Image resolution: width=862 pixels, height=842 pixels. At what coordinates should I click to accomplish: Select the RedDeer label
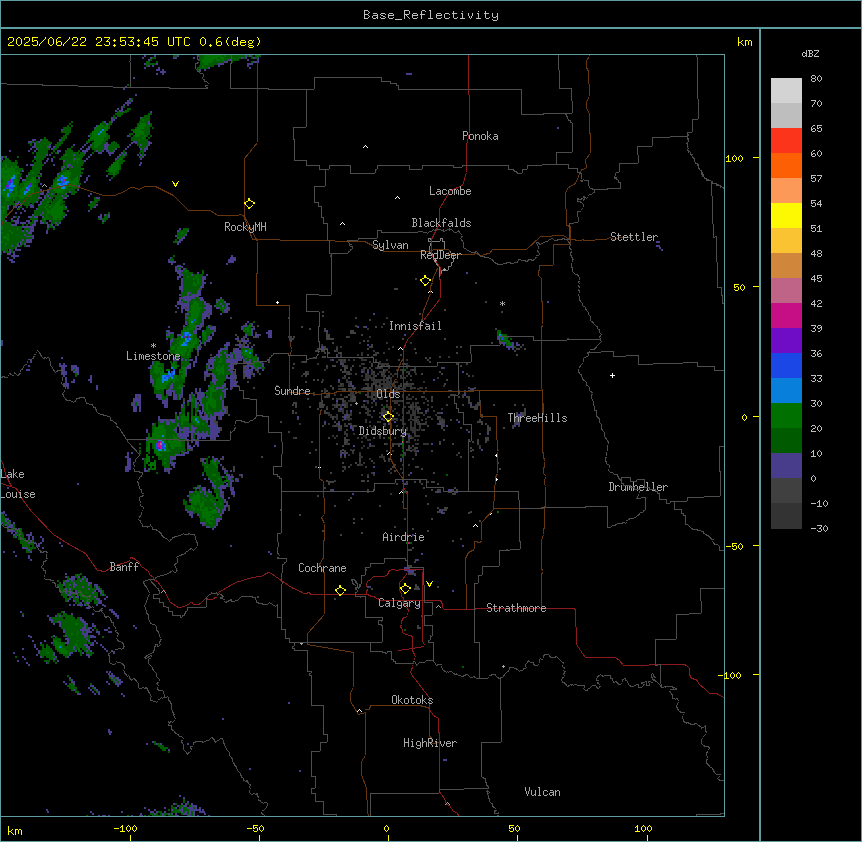[440, 255]
